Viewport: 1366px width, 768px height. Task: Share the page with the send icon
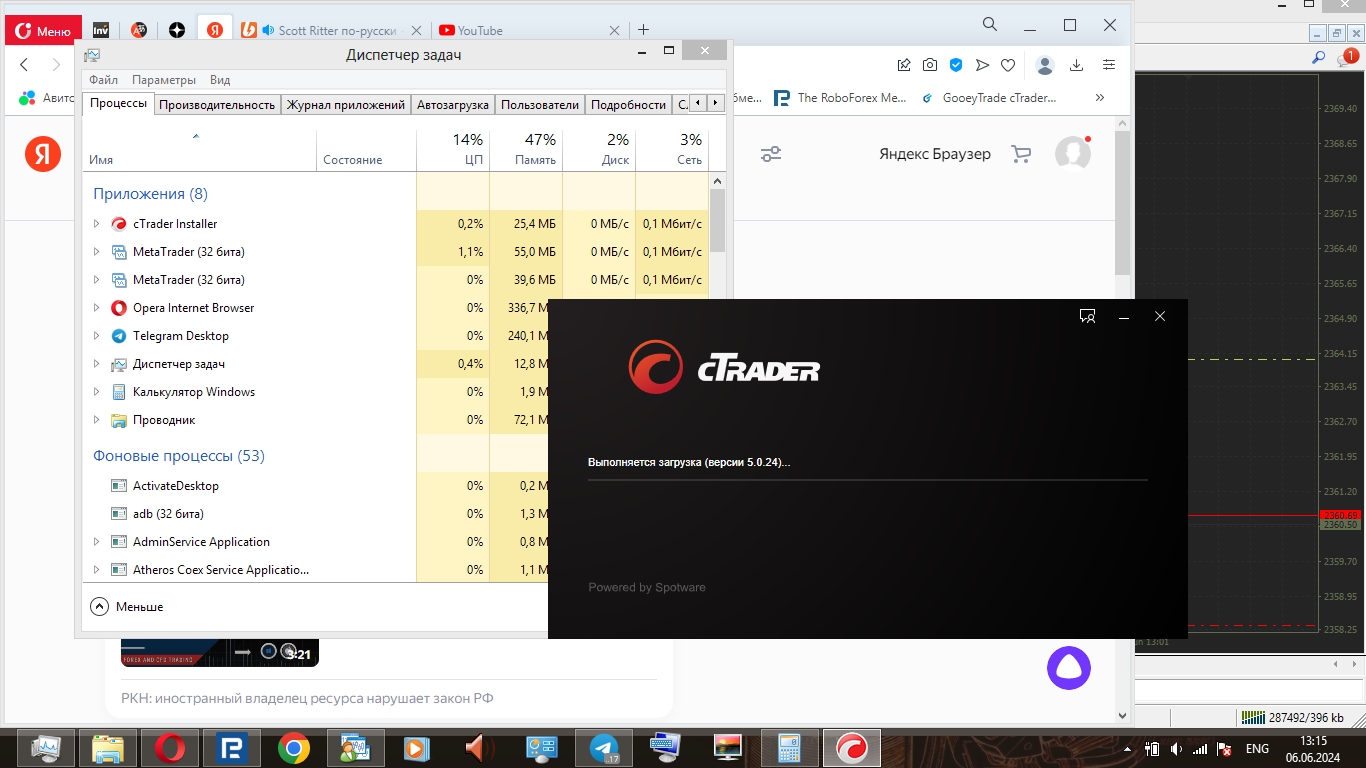tap(982, 64)
